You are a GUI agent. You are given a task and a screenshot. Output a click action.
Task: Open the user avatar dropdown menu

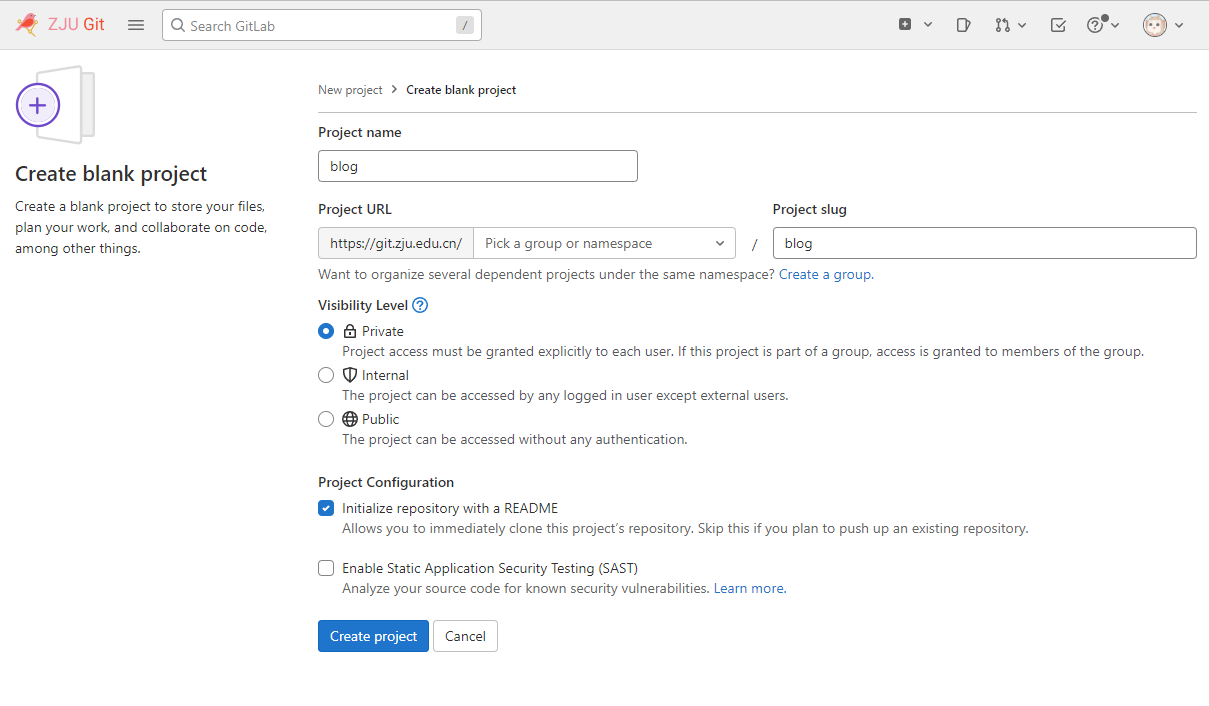tap(1163, 25)
